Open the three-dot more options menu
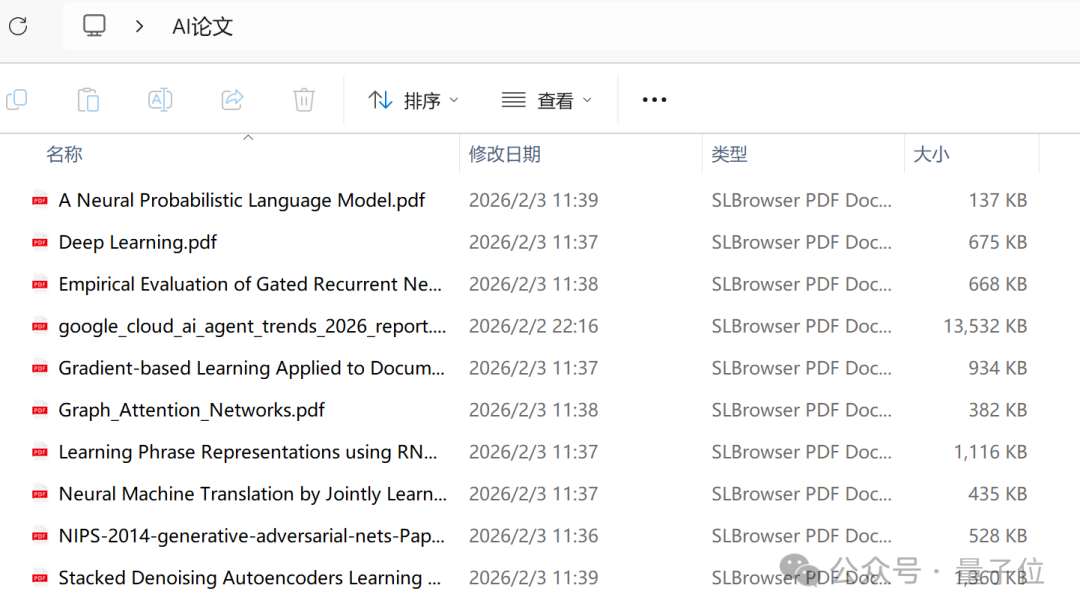1080x615 pixels. click(654, 100)
